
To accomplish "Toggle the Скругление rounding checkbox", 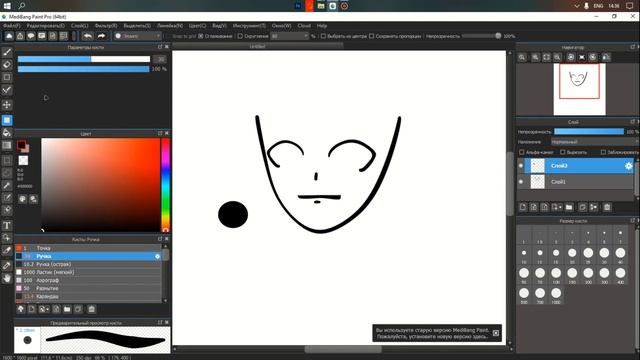I will click(240, 36).
